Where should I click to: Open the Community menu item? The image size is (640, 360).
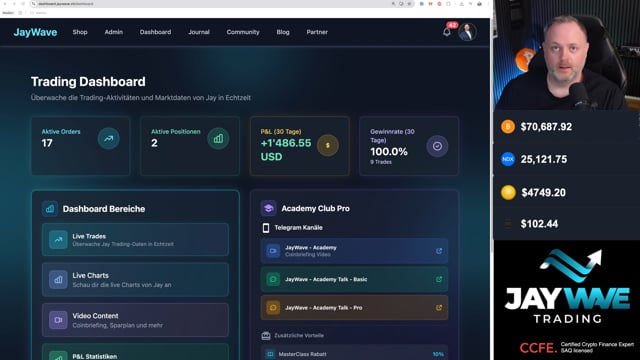coord(243,32)
